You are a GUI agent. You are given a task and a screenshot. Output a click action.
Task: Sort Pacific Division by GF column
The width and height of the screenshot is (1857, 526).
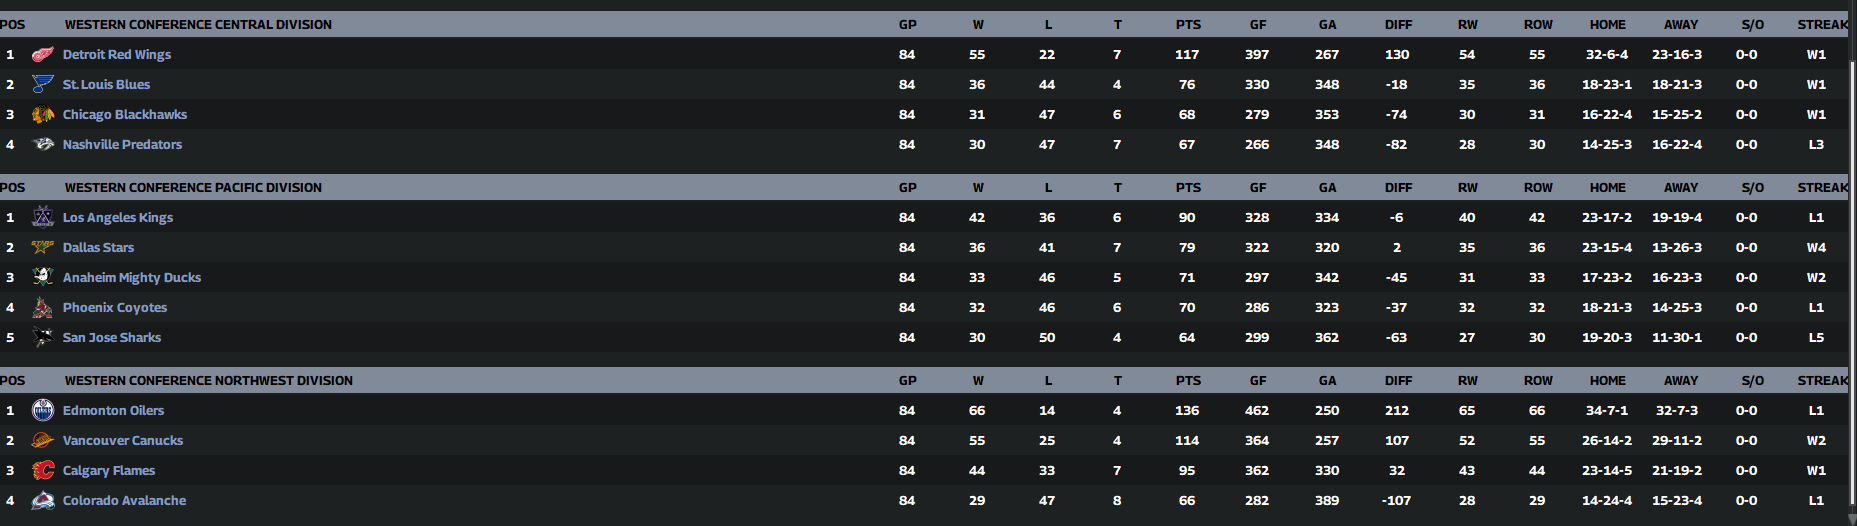click(1257, 187)
